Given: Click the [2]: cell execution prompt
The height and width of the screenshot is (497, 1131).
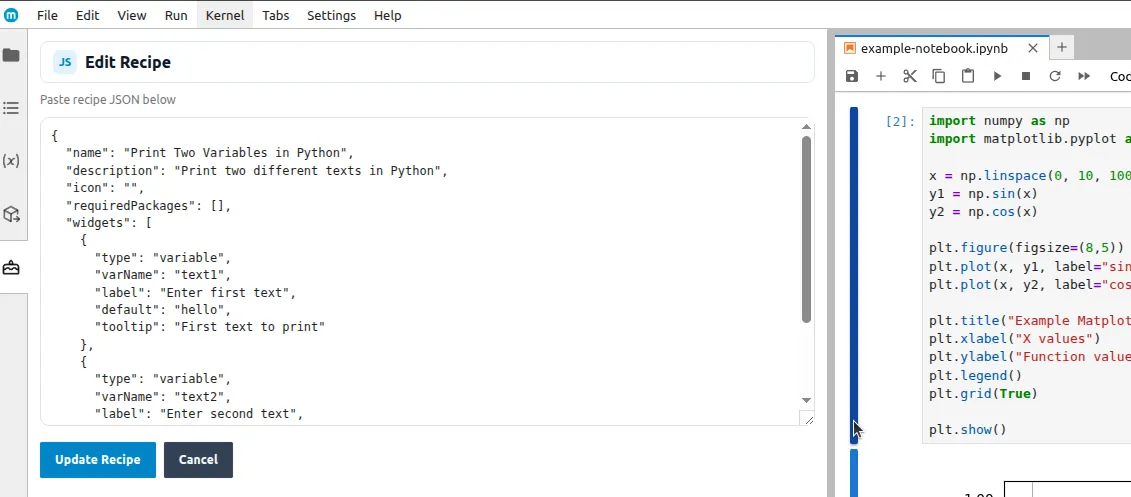Looking at the screenshot, I should (x=900, y=121).
